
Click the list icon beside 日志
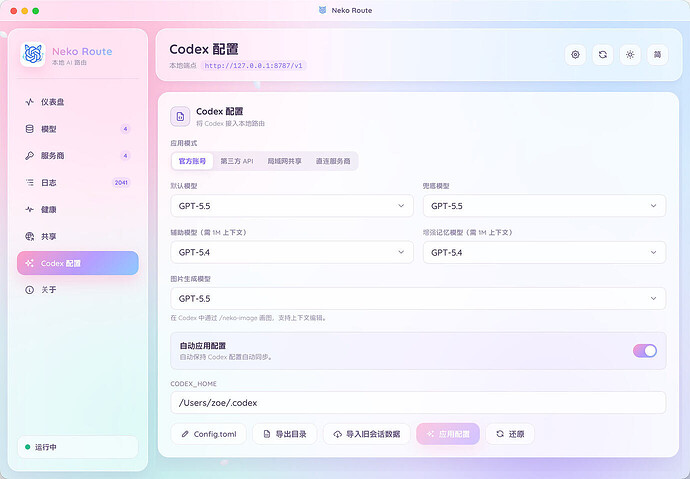[29, 183]
